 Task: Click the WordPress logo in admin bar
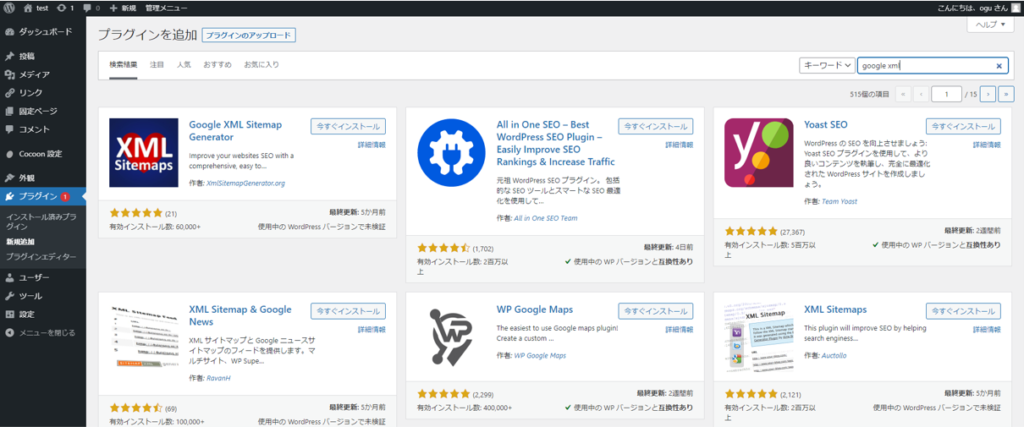(9, 8)
